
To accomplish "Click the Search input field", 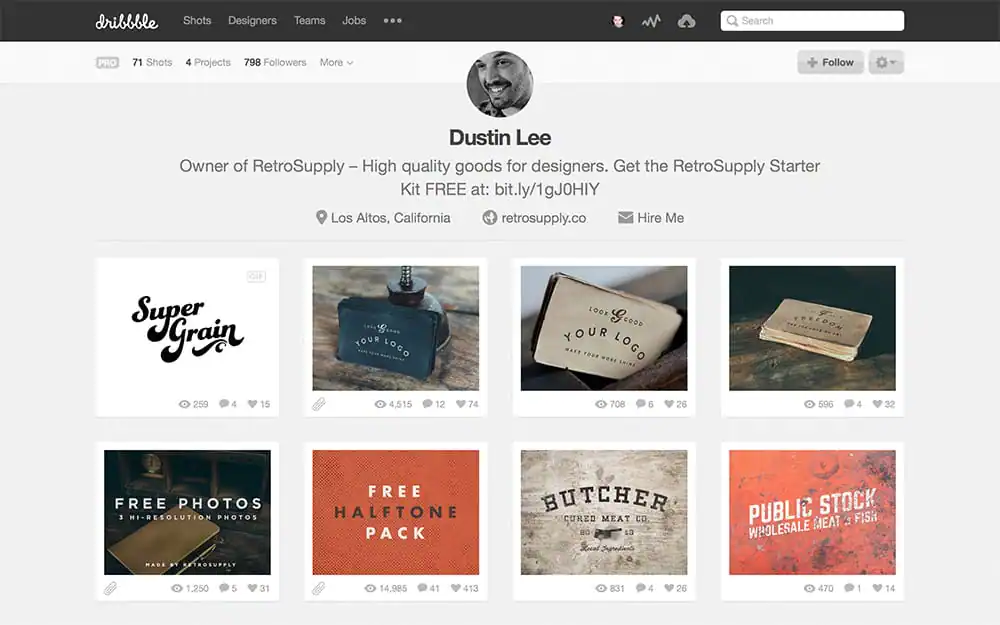I will (x=812, y=20).
